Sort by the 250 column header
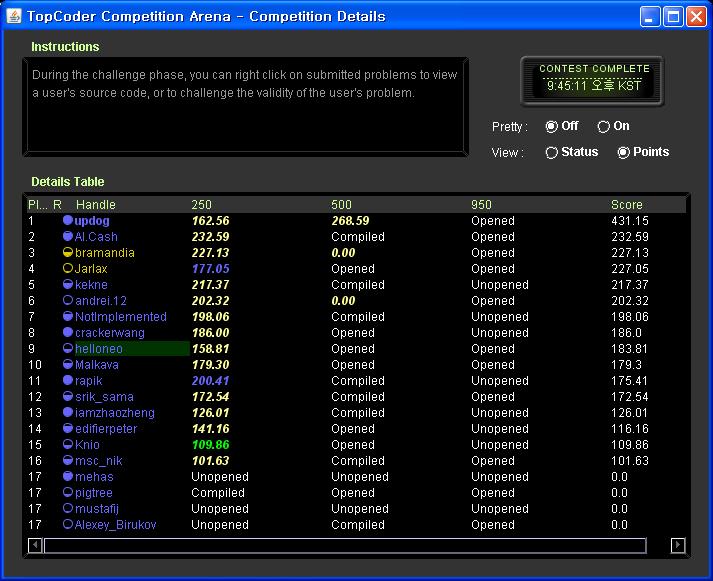 coord(201,205)
